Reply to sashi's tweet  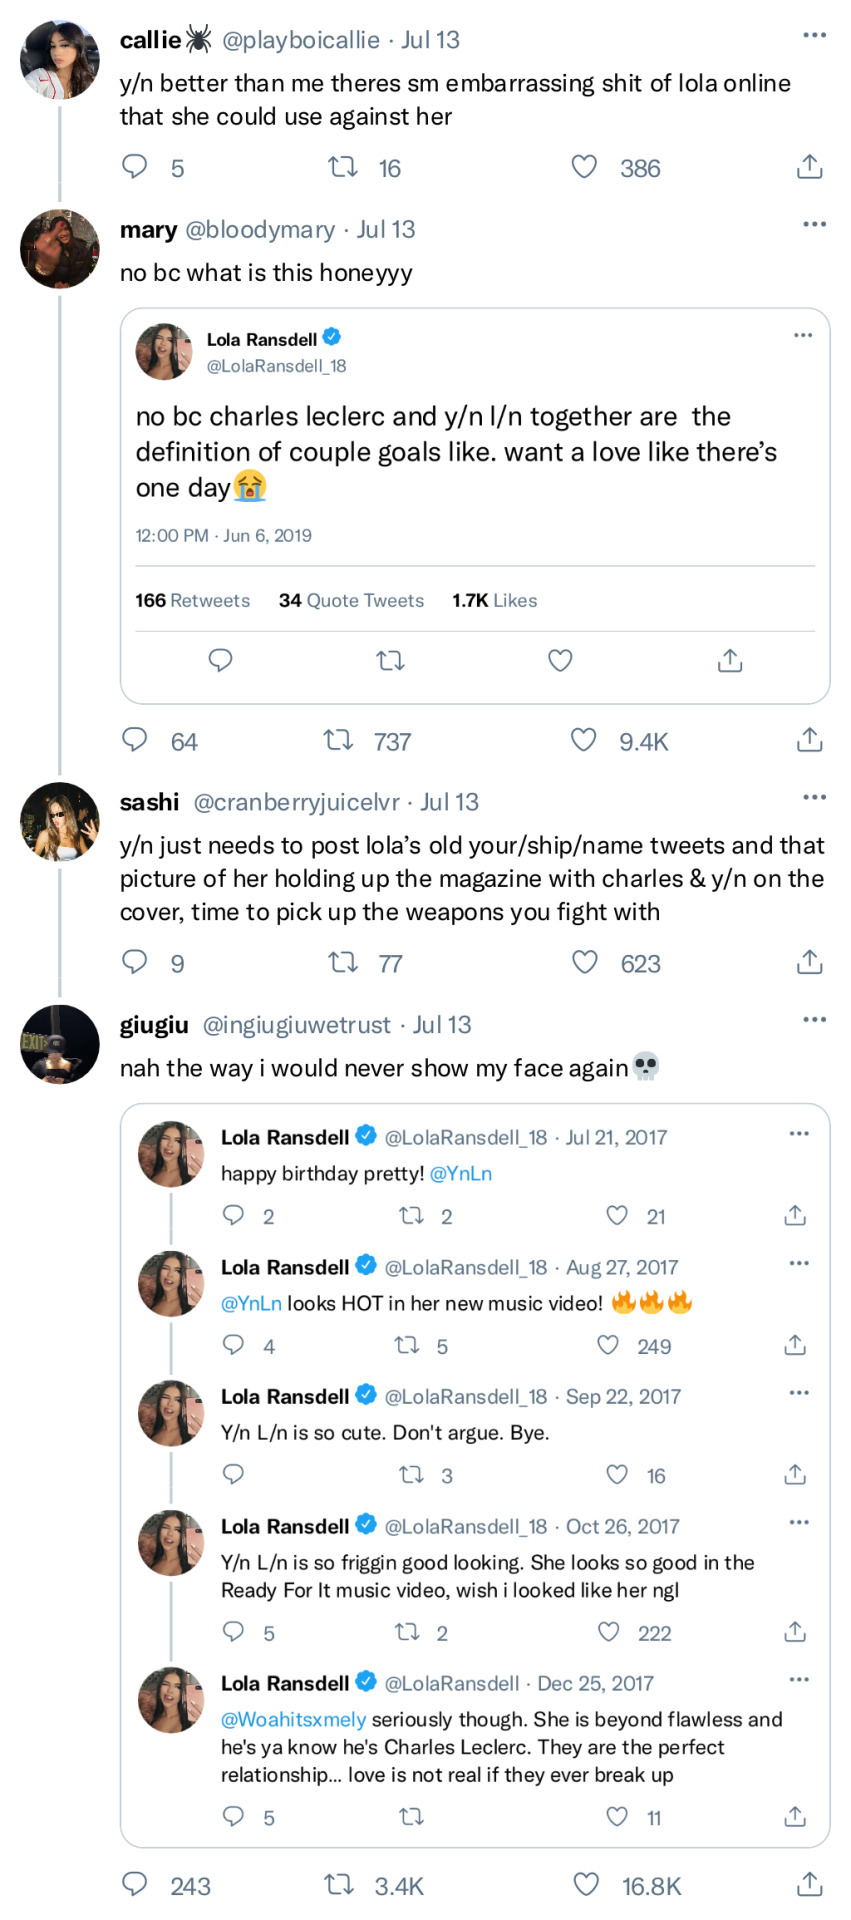(x=135, y=962)
